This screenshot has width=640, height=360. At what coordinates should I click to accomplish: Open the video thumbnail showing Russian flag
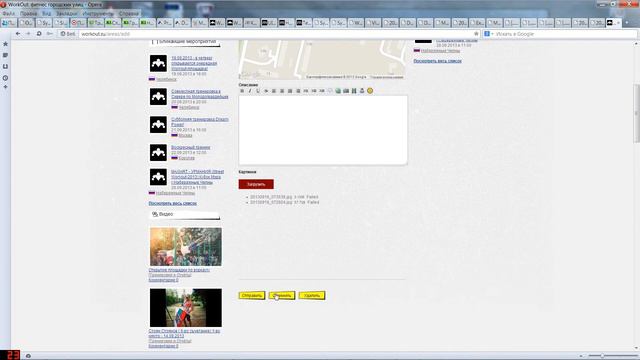(186, 308)
